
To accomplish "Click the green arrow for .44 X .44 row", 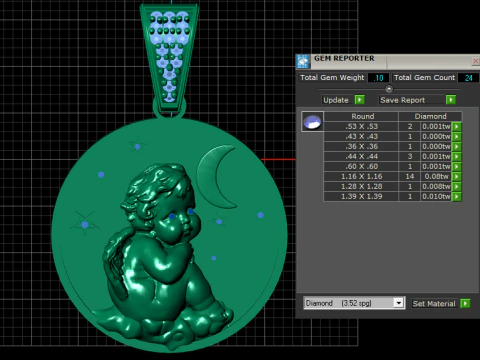I will 457,156.
